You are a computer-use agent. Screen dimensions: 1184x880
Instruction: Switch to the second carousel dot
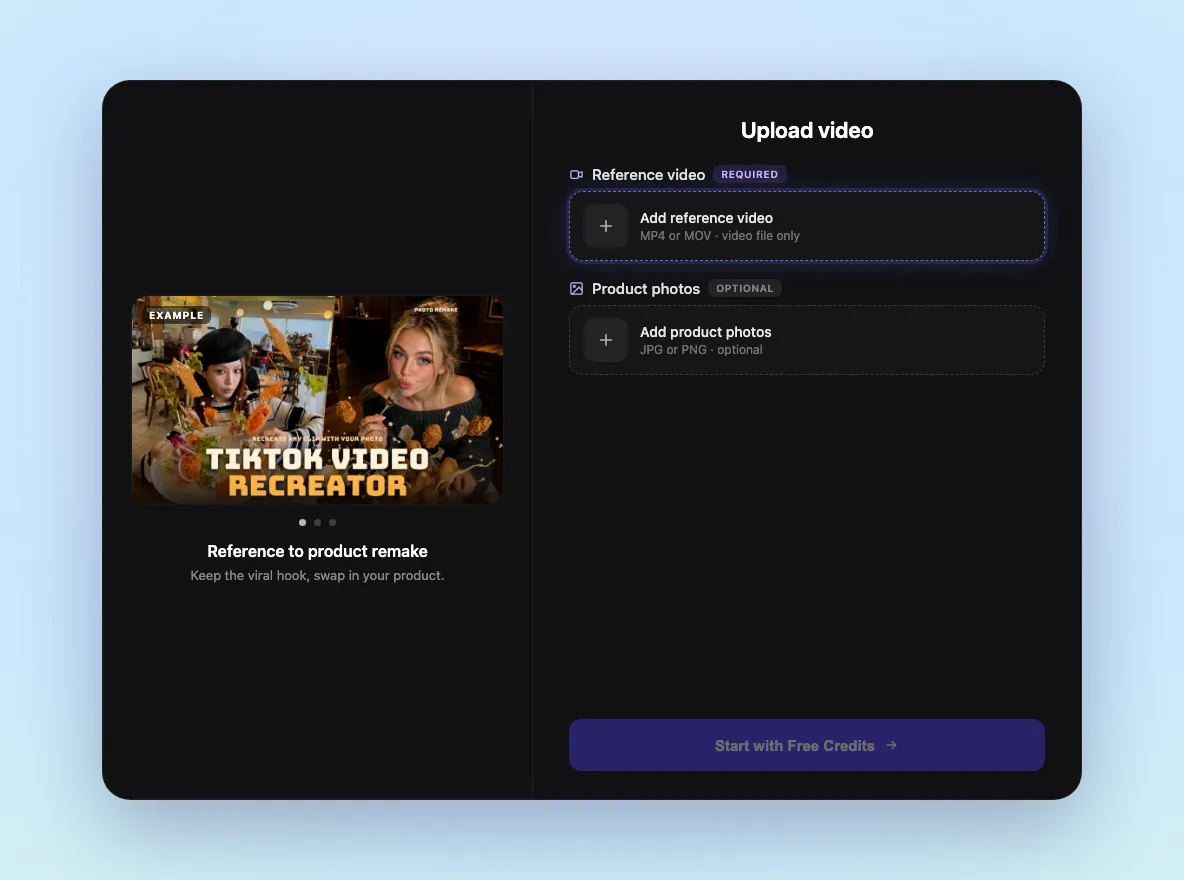pyautogui.click(x=317, y=522)
